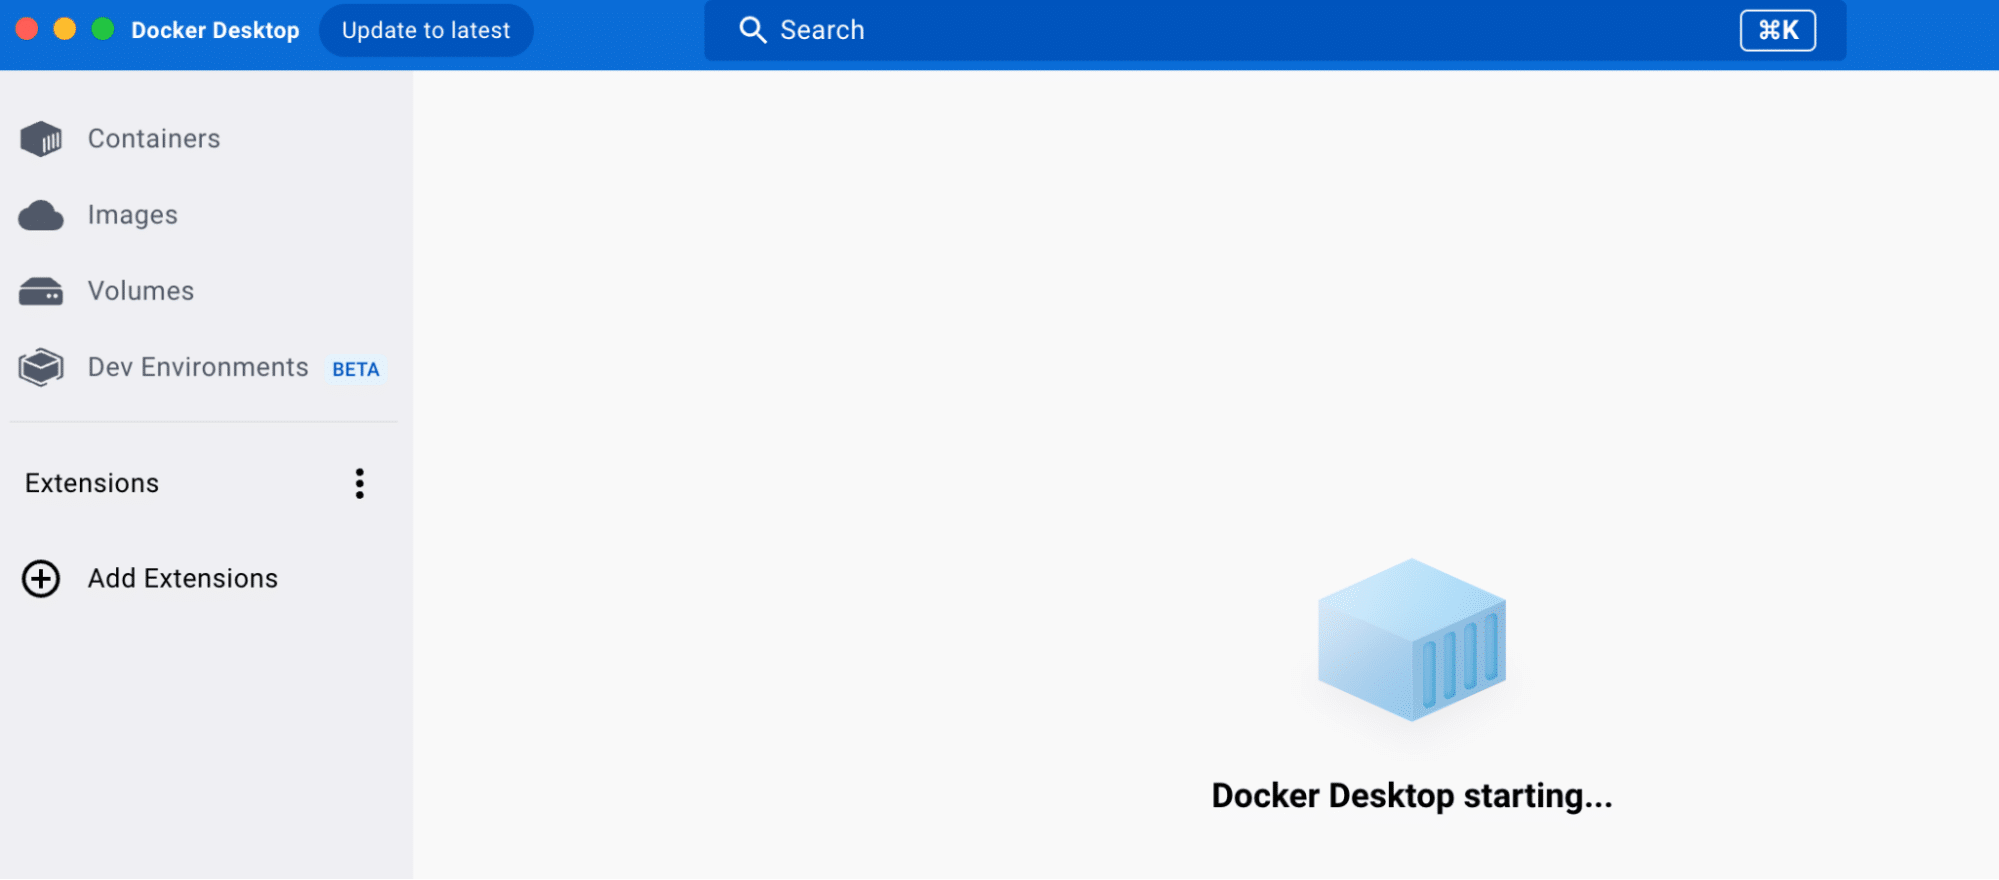Click the Extensions heading
Screen dimensions: 1999x880
click(92, 483)
